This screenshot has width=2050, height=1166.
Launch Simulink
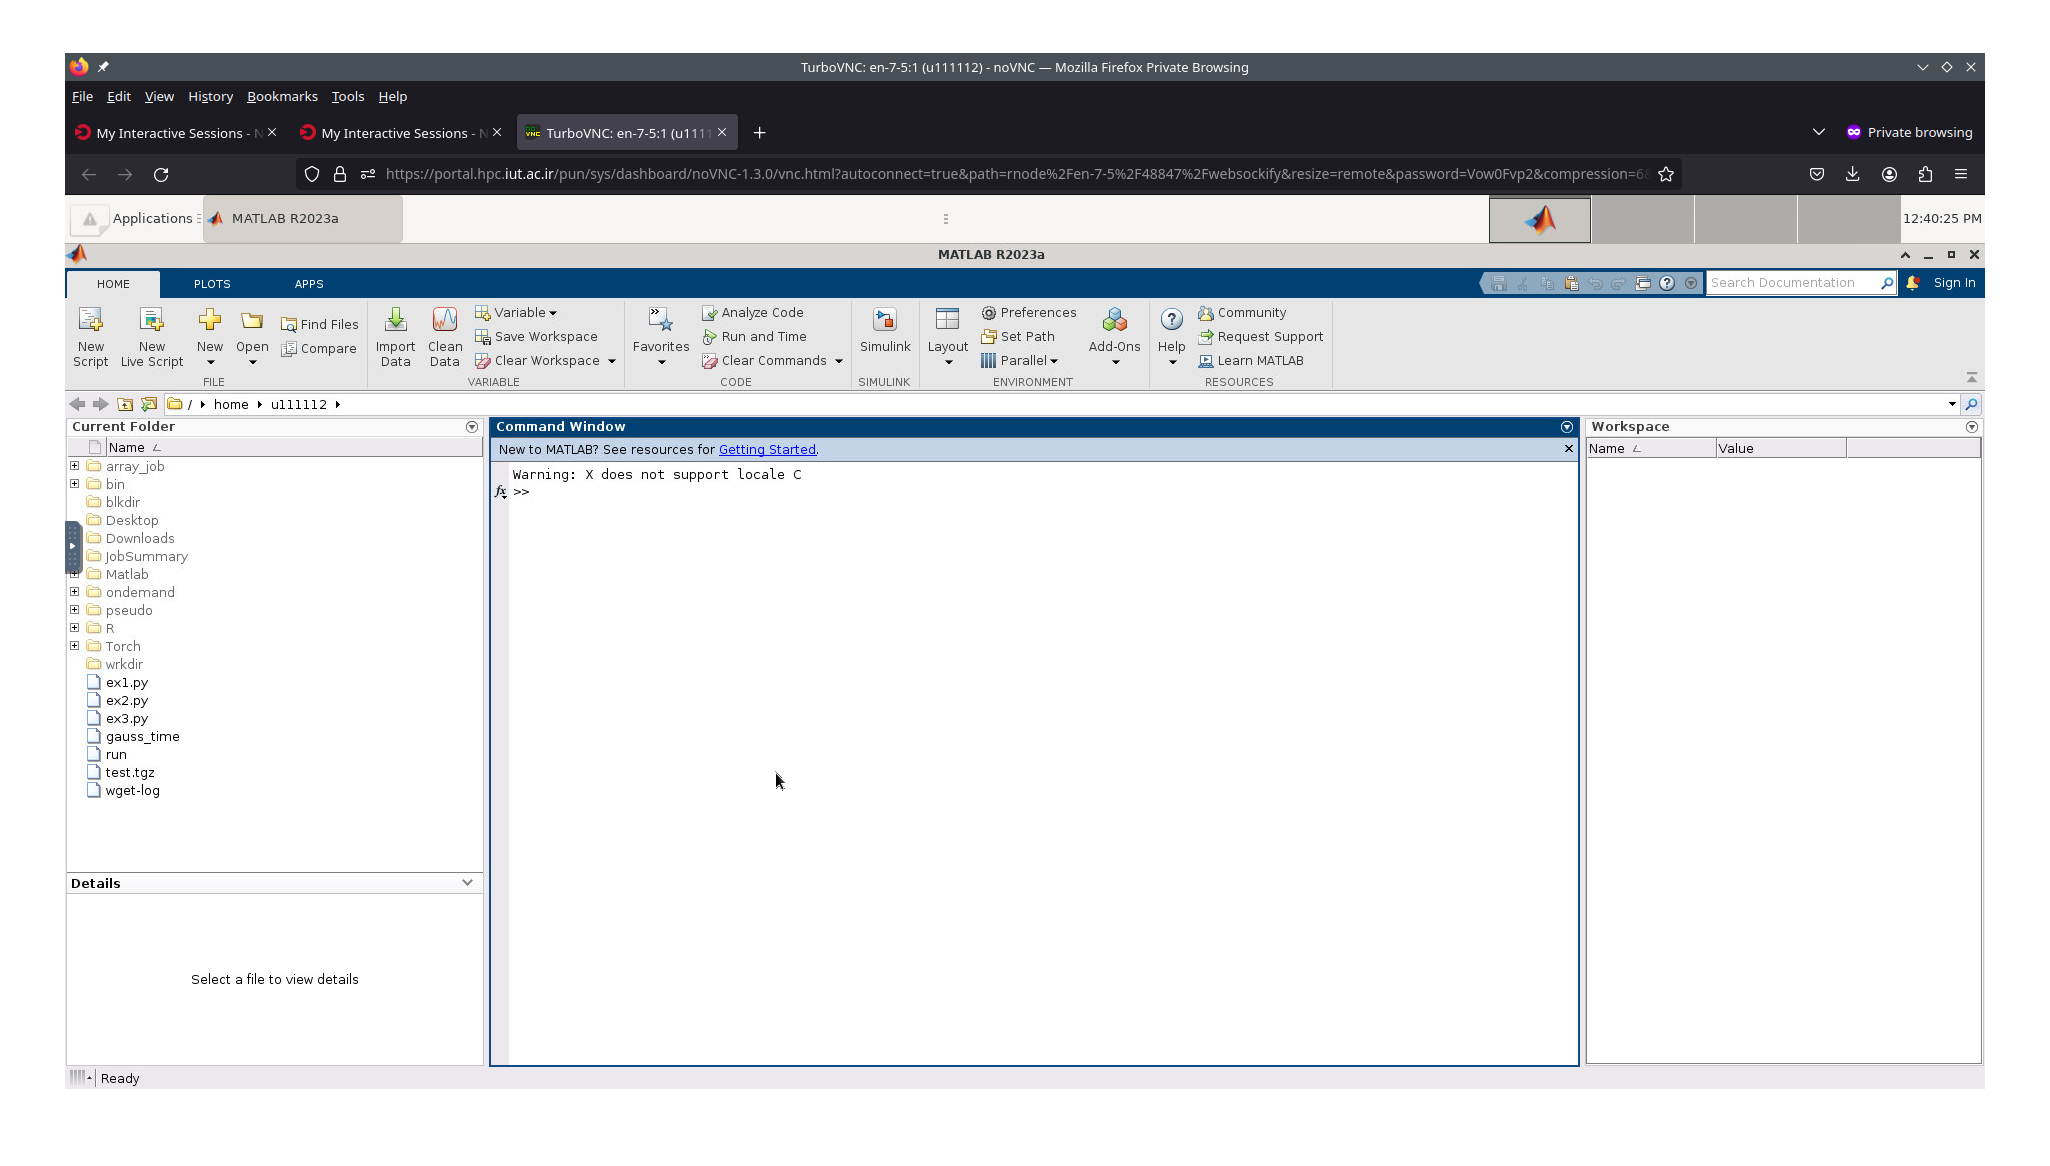(885, 331)
